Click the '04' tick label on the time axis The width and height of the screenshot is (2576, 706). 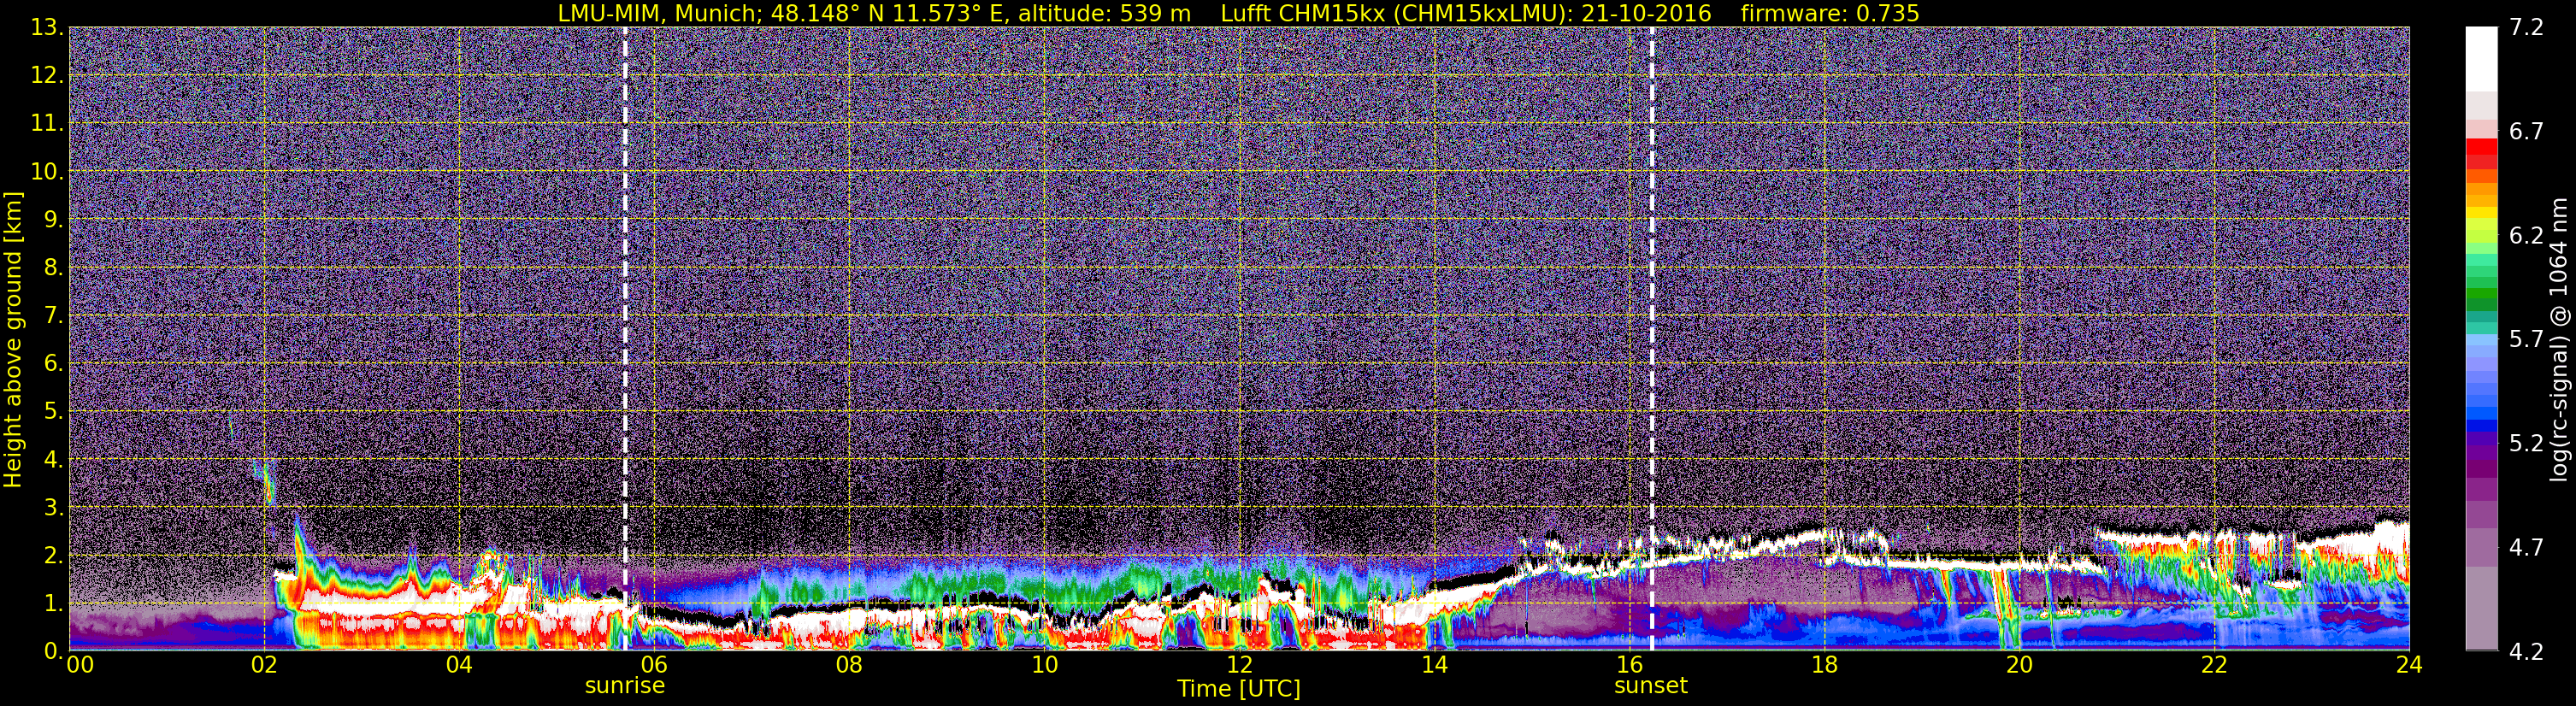[x=459, y=665]
